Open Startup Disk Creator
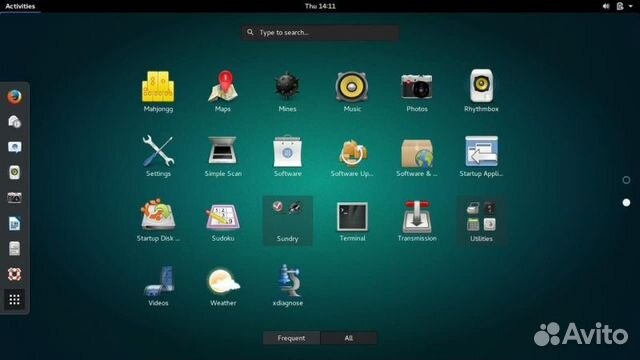The height and width of the screenshot is (360, 640). [158, 220]
